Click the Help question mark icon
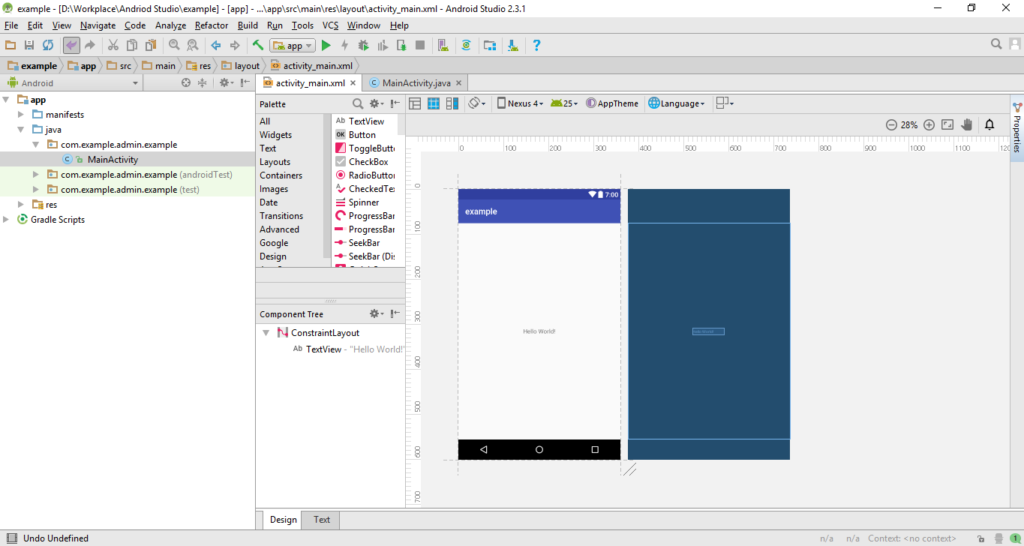This screenshot has height=546, width=1024. pos(536,45)
